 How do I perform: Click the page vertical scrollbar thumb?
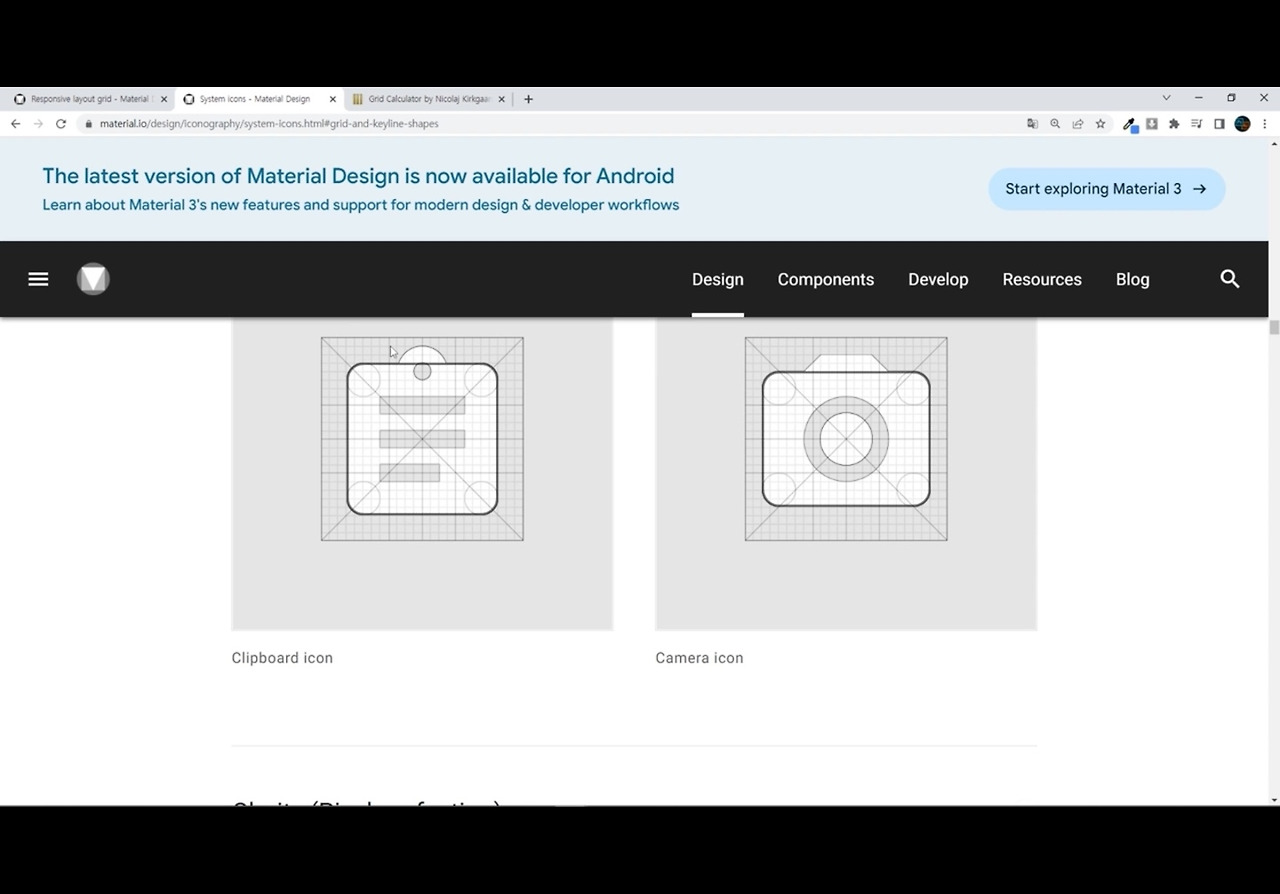coord(1274,328)
